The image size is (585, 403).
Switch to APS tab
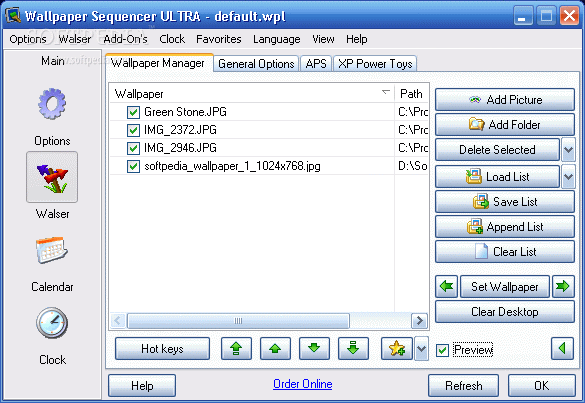point(316,64)
